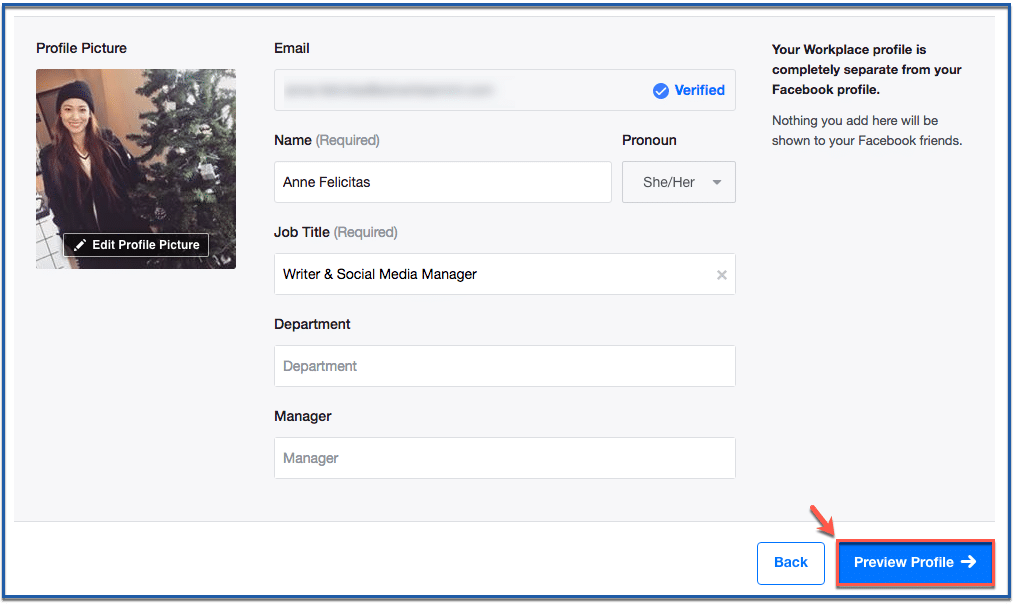1014x605 pixels.
Task: Click the Manager field label
Action: (302, 416)
